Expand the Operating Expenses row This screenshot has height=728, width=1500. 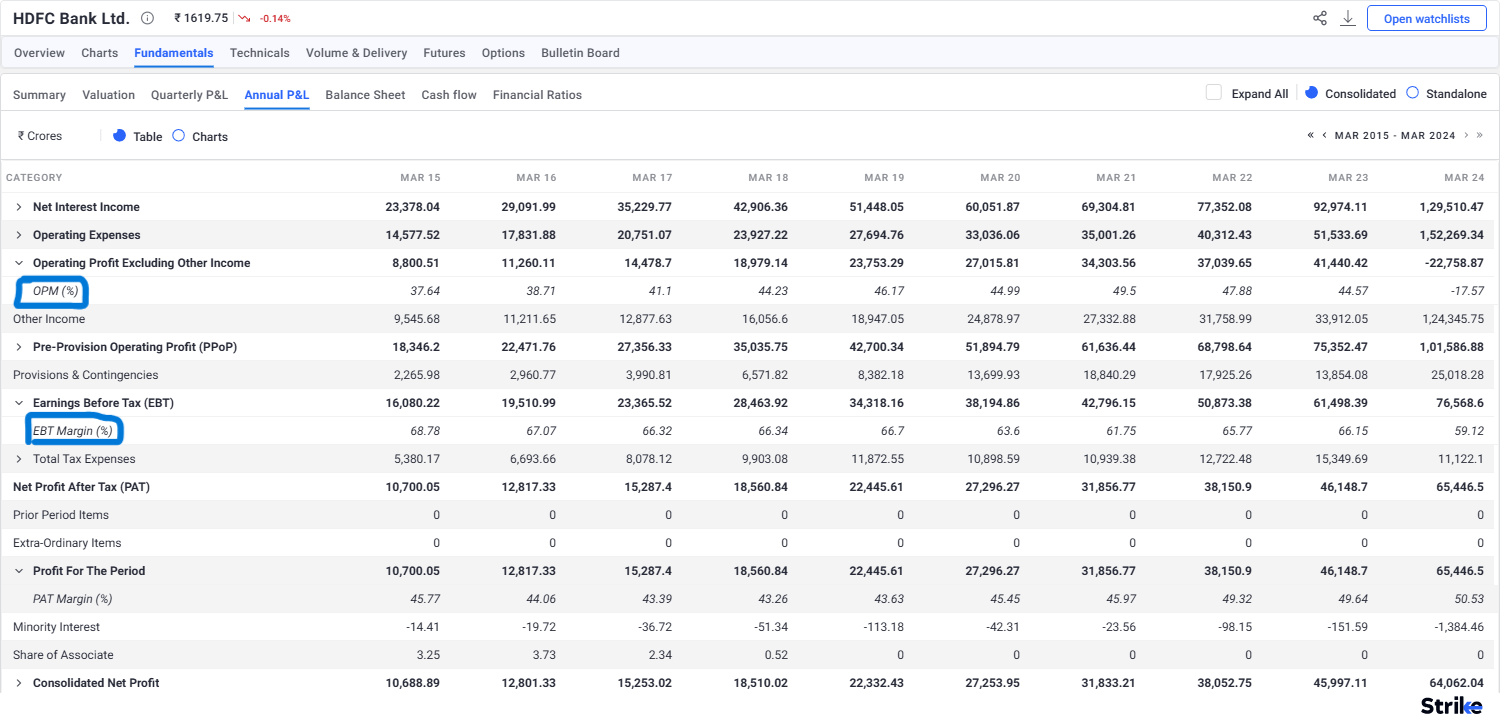(x=18, y=235)
